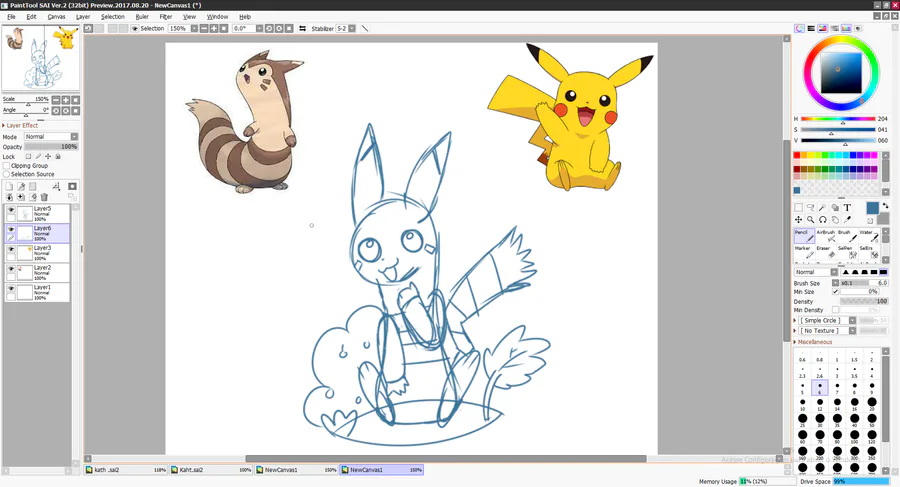The width and height of the screenshot is (900, 487).
Task: Switch to the Kaht.sai2 document tab
Action: (211, 470)
